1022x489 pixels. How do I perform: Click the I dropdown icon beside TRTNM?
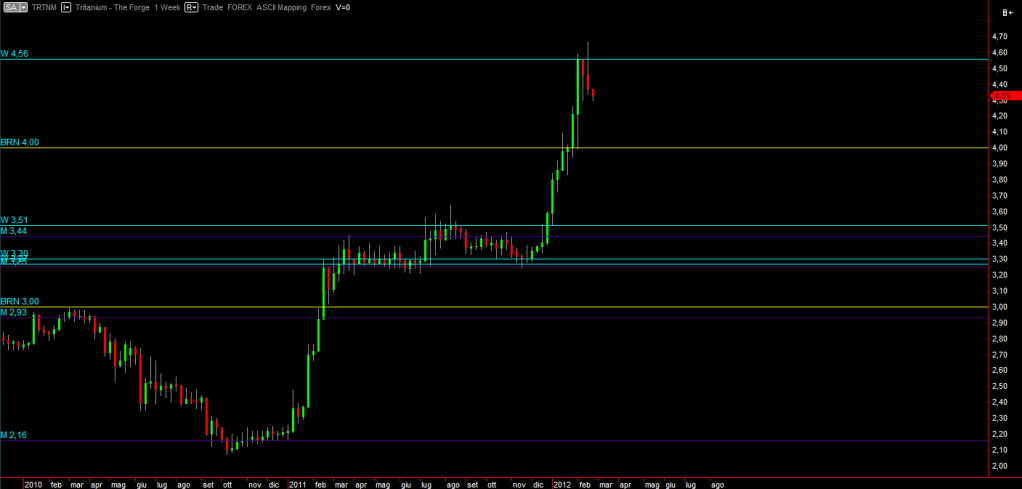coord(66,6)
